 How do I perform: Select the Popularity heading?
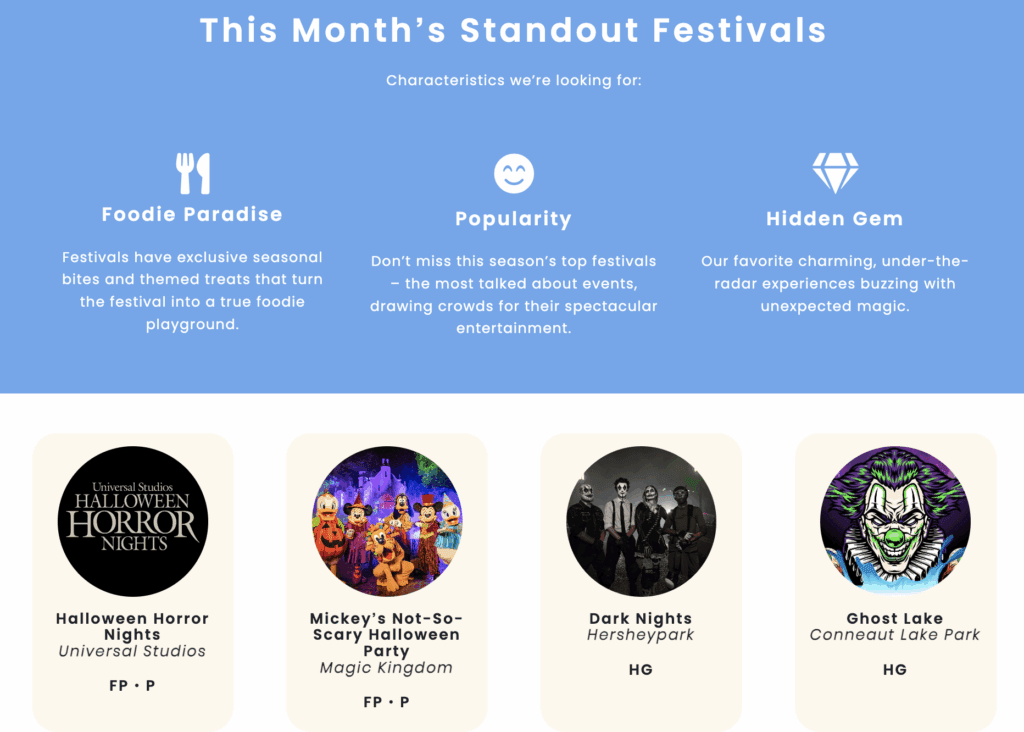point(513,219)
